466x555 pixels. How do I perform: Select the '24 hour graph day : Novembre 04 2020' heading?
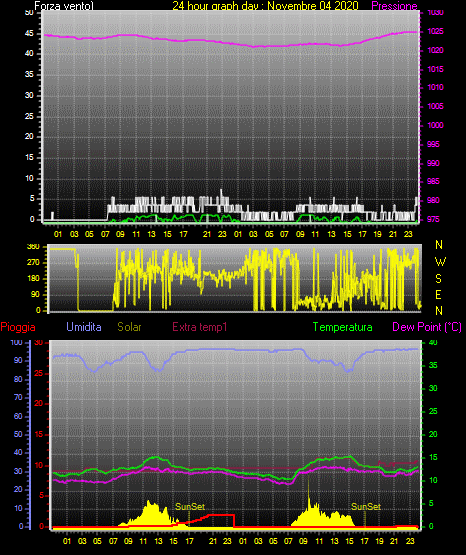click(265, 6)
